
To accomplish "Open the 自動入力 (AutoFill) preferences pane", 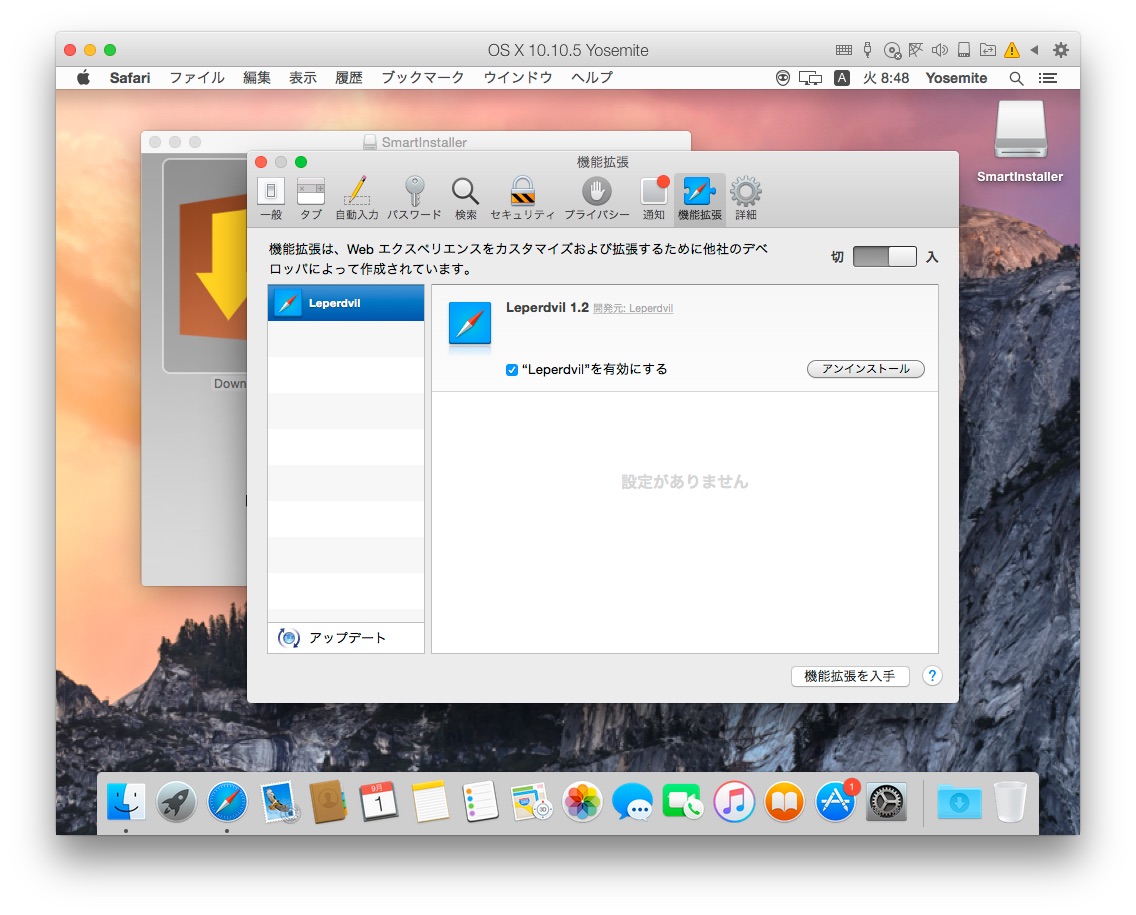I will pyautogui.click(x=356, y=199).
